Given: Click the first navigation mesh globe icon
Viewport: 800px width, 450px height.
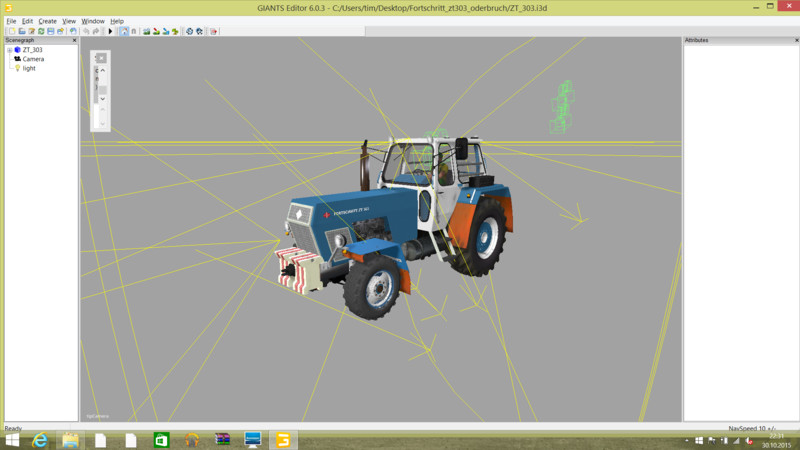Looking at the screenshot, I should click(189, 32).
